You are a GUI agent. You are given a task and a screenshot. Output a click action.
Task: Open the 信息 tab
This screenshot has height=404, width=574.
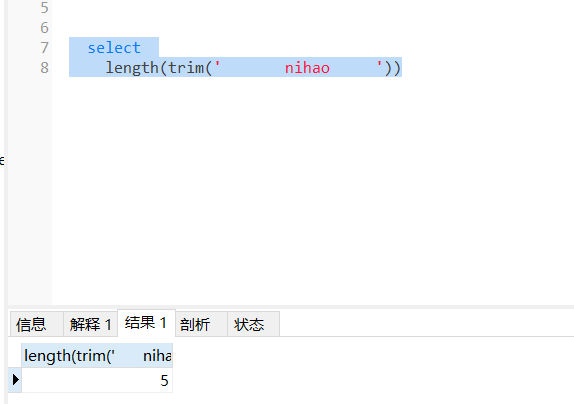[x=37, y=324]
